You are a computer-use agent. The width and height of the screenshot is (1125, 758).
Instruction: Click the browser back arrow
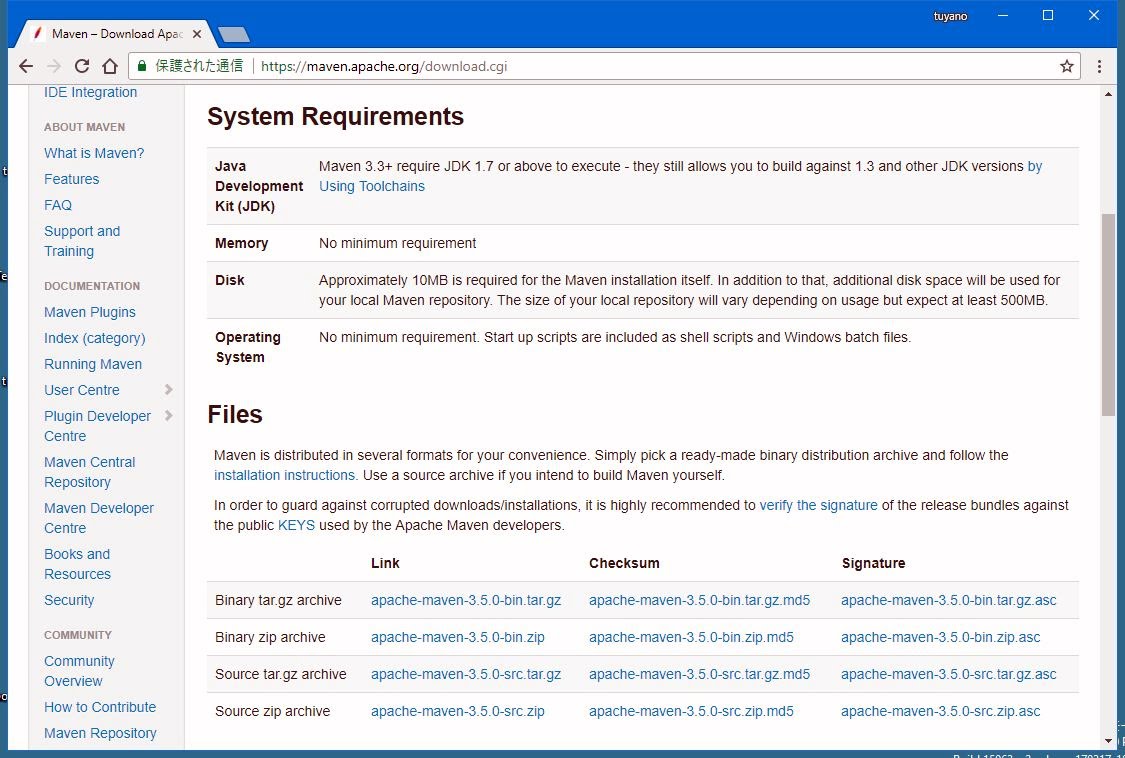(26, 66)
